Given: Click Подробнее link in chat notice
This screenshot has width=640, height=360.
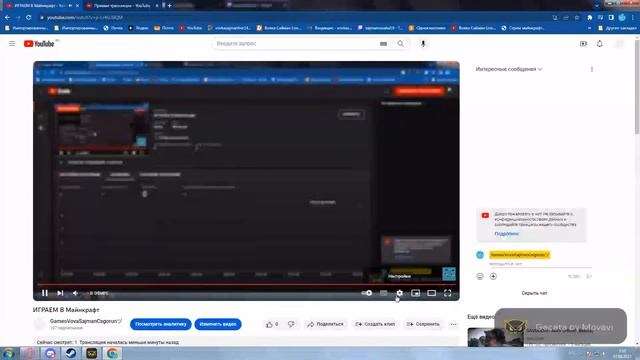Looking at the screenshot, I should pos(507,234).
